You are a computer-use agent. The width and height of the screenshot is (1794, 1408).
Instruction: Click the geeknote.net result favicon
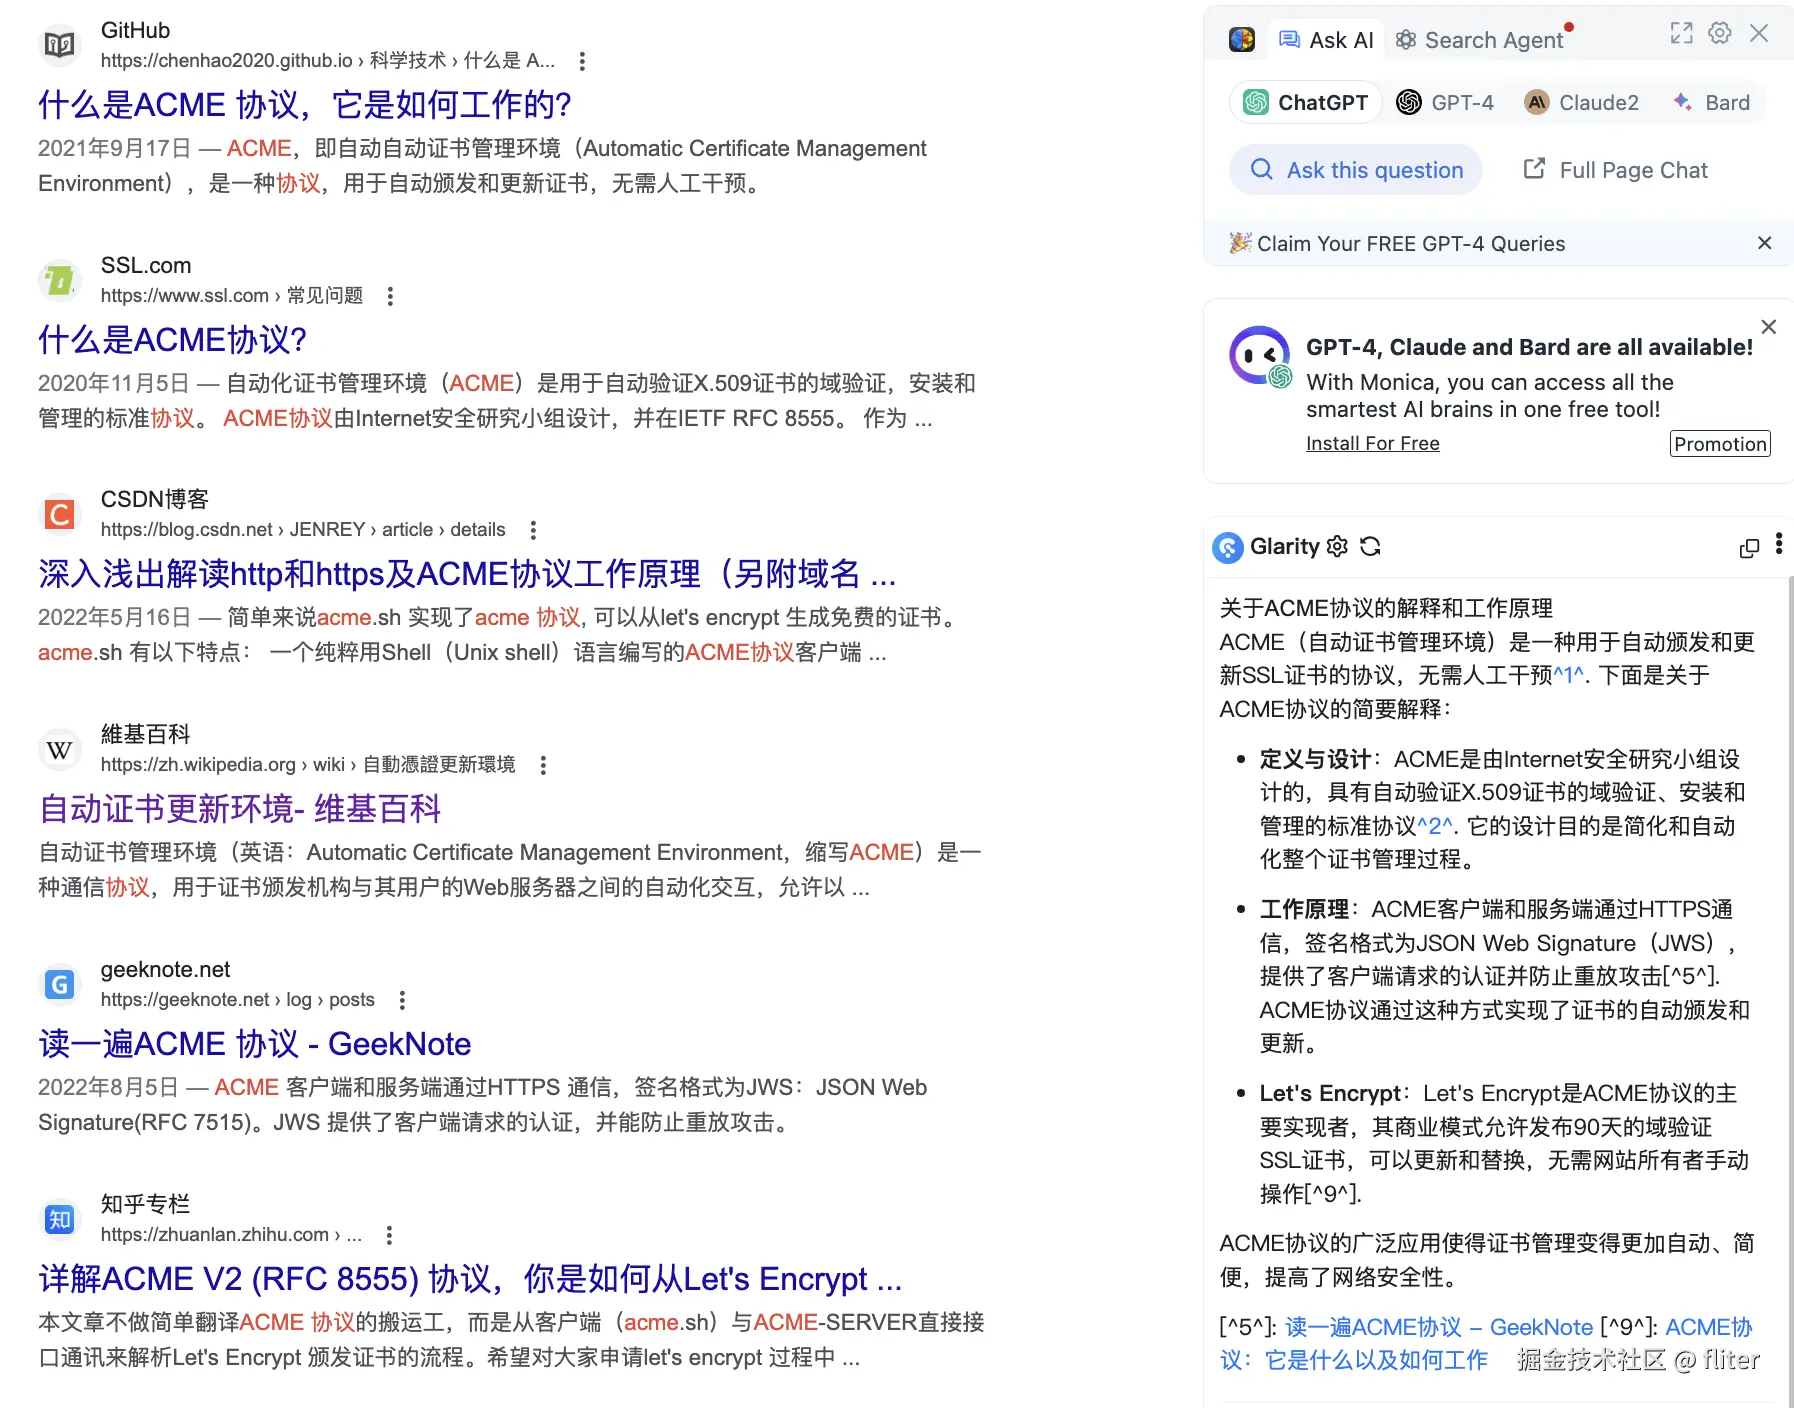pos(60,984)
